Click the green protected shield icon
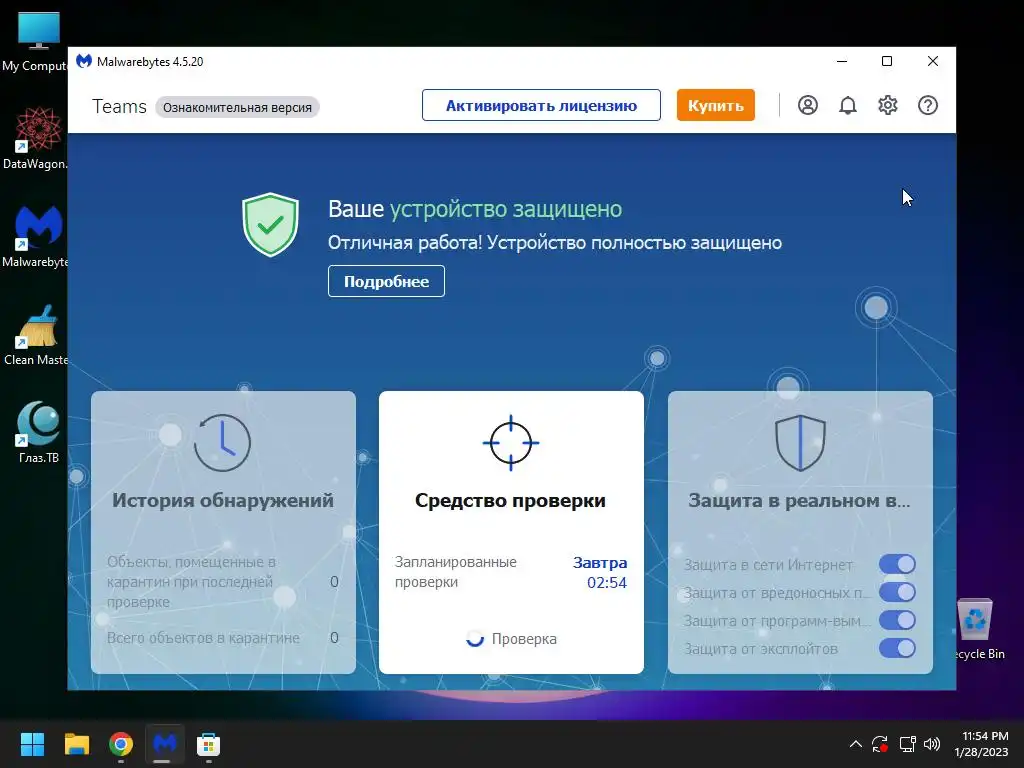The image size is (1024, 768). pos(270,224)
